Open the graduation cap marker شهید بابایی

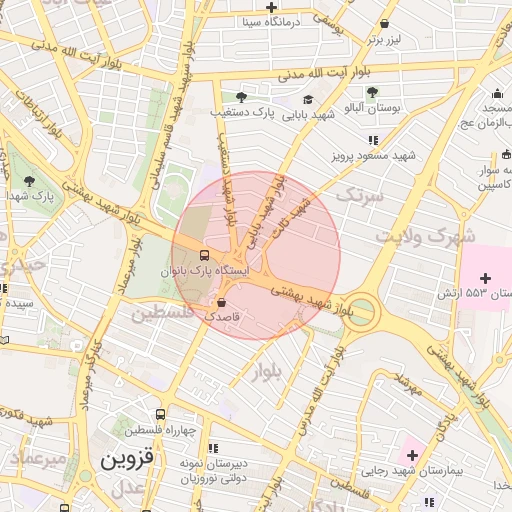click(x=308, y=99)
